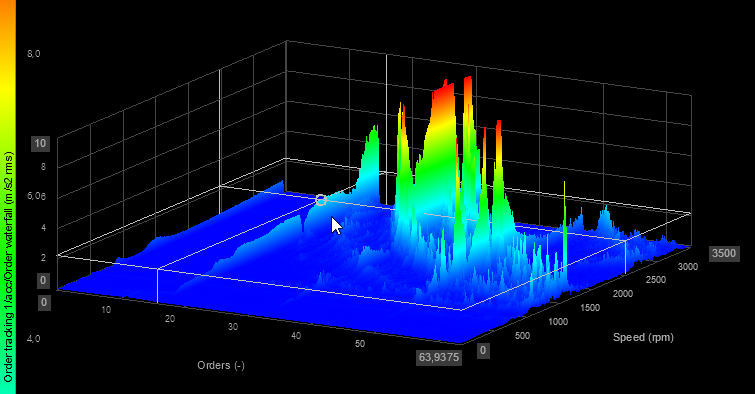Click the Orders (-) axis label
Viewport: 755px width, 394px height.
tap(221, 365)
